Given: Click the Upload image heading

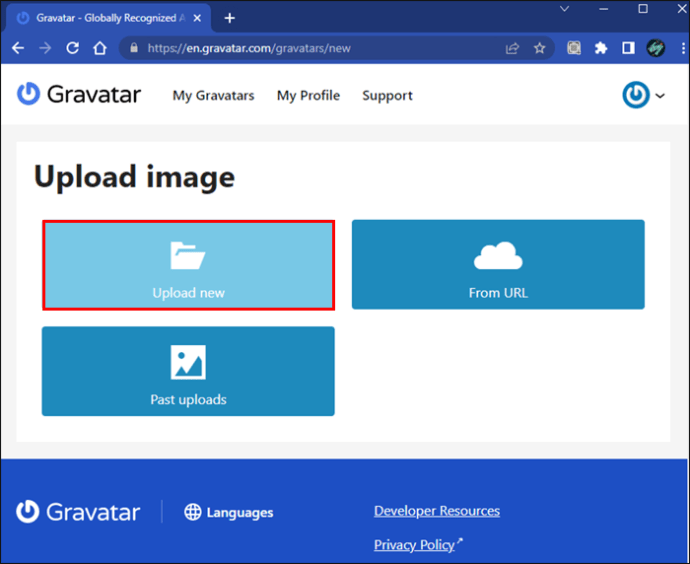Looking at the screenshot, I should 135,177.
